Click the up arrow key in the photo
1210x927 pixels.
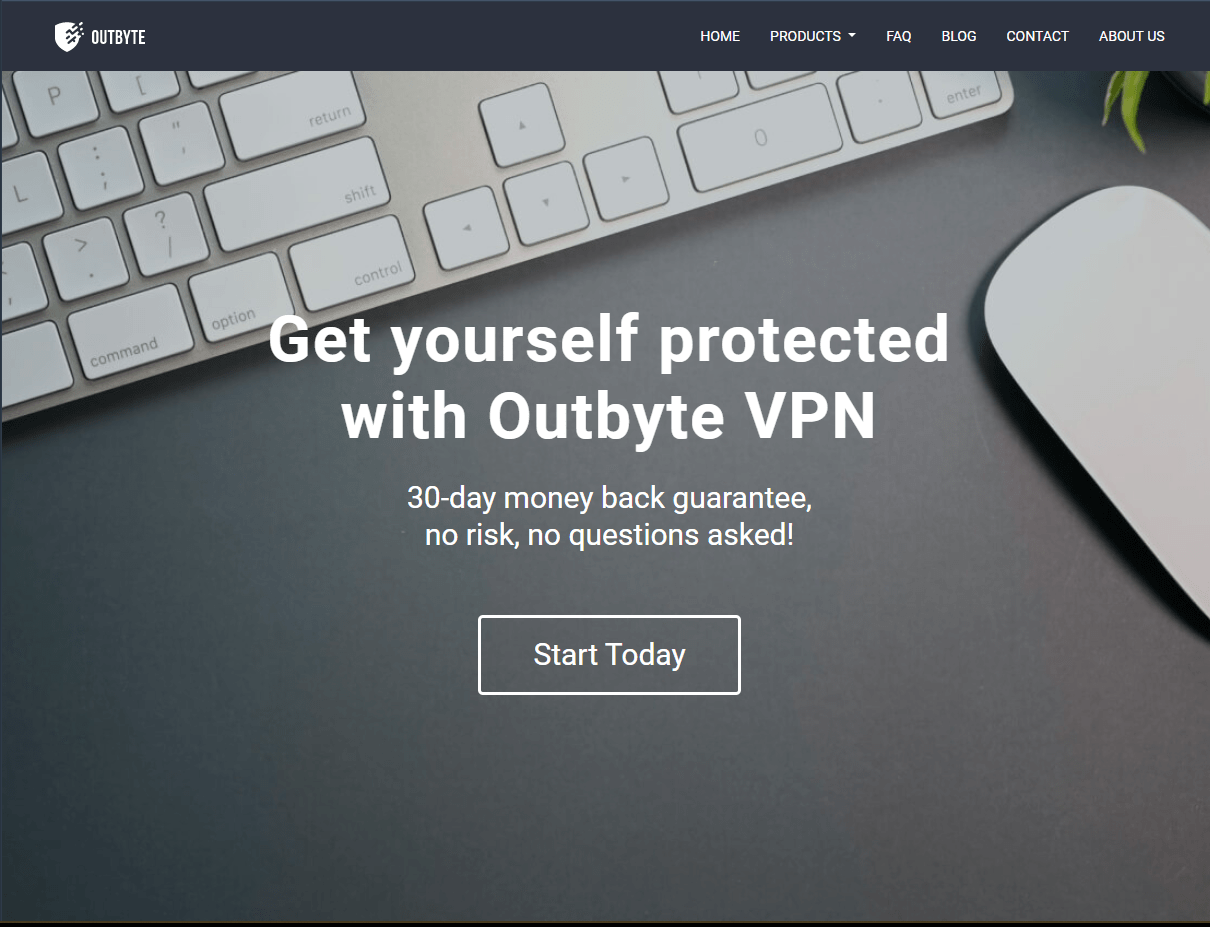(522, 127)
